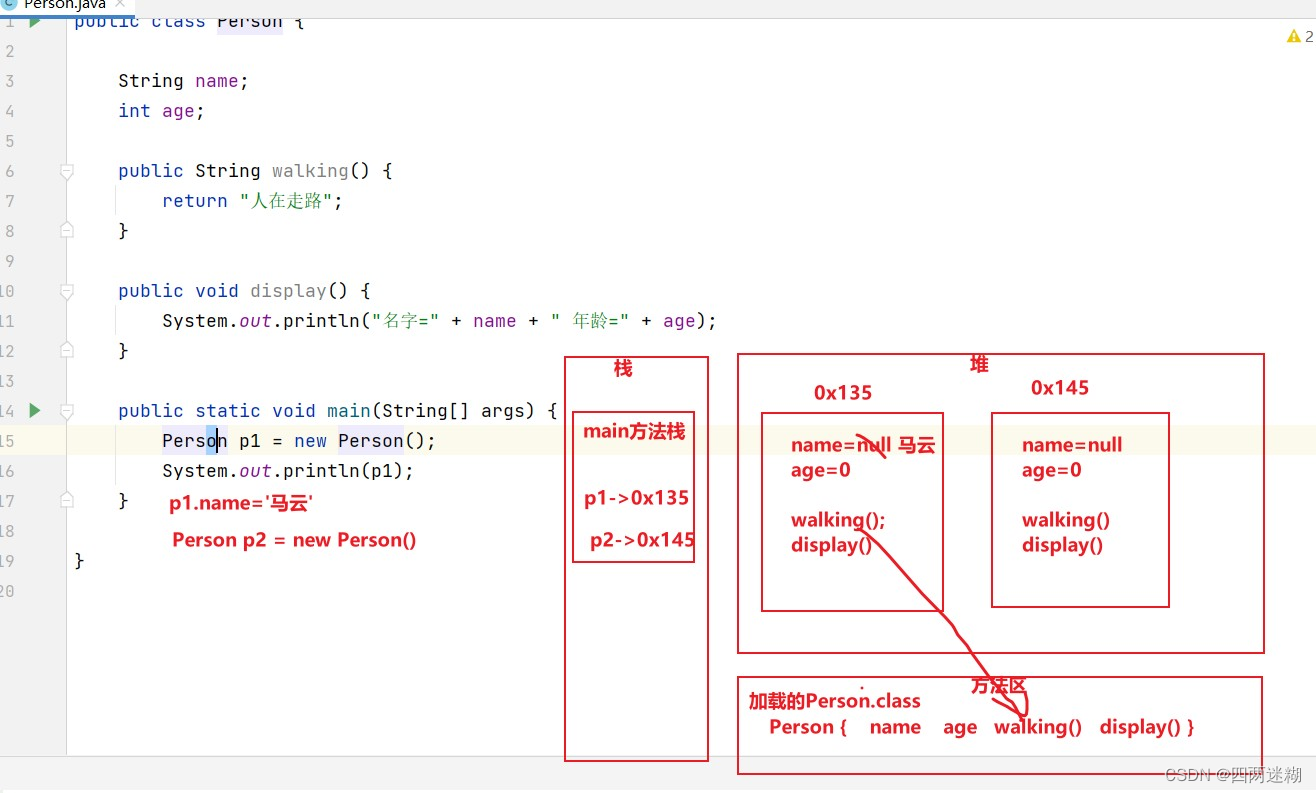1316x793 pixels.
Task: Click fold end marker below return statement
Action: (67, 230)
